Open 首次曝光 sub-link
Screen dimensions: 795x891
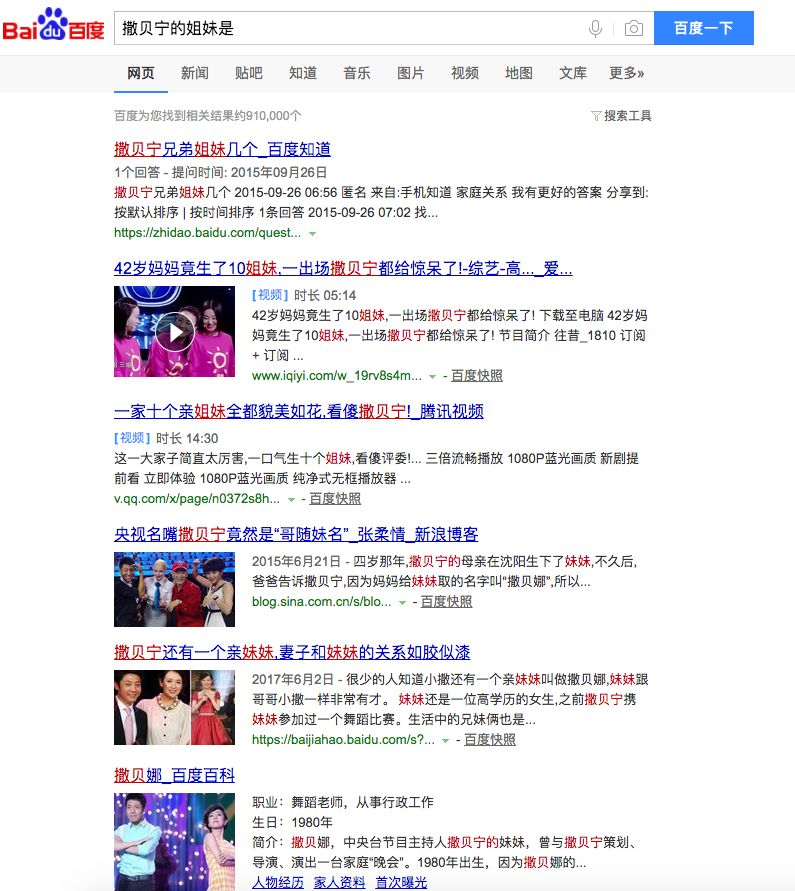401,882
